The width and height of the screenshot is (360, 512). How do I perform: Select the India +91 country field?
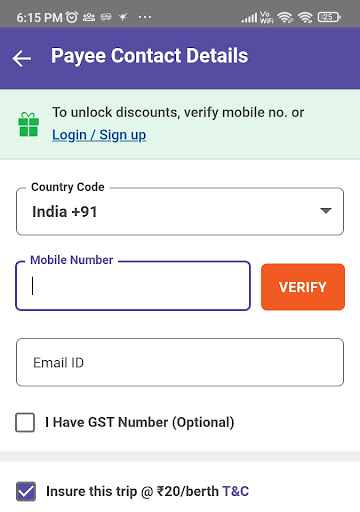pyautogui.click(x=180, y=211)
